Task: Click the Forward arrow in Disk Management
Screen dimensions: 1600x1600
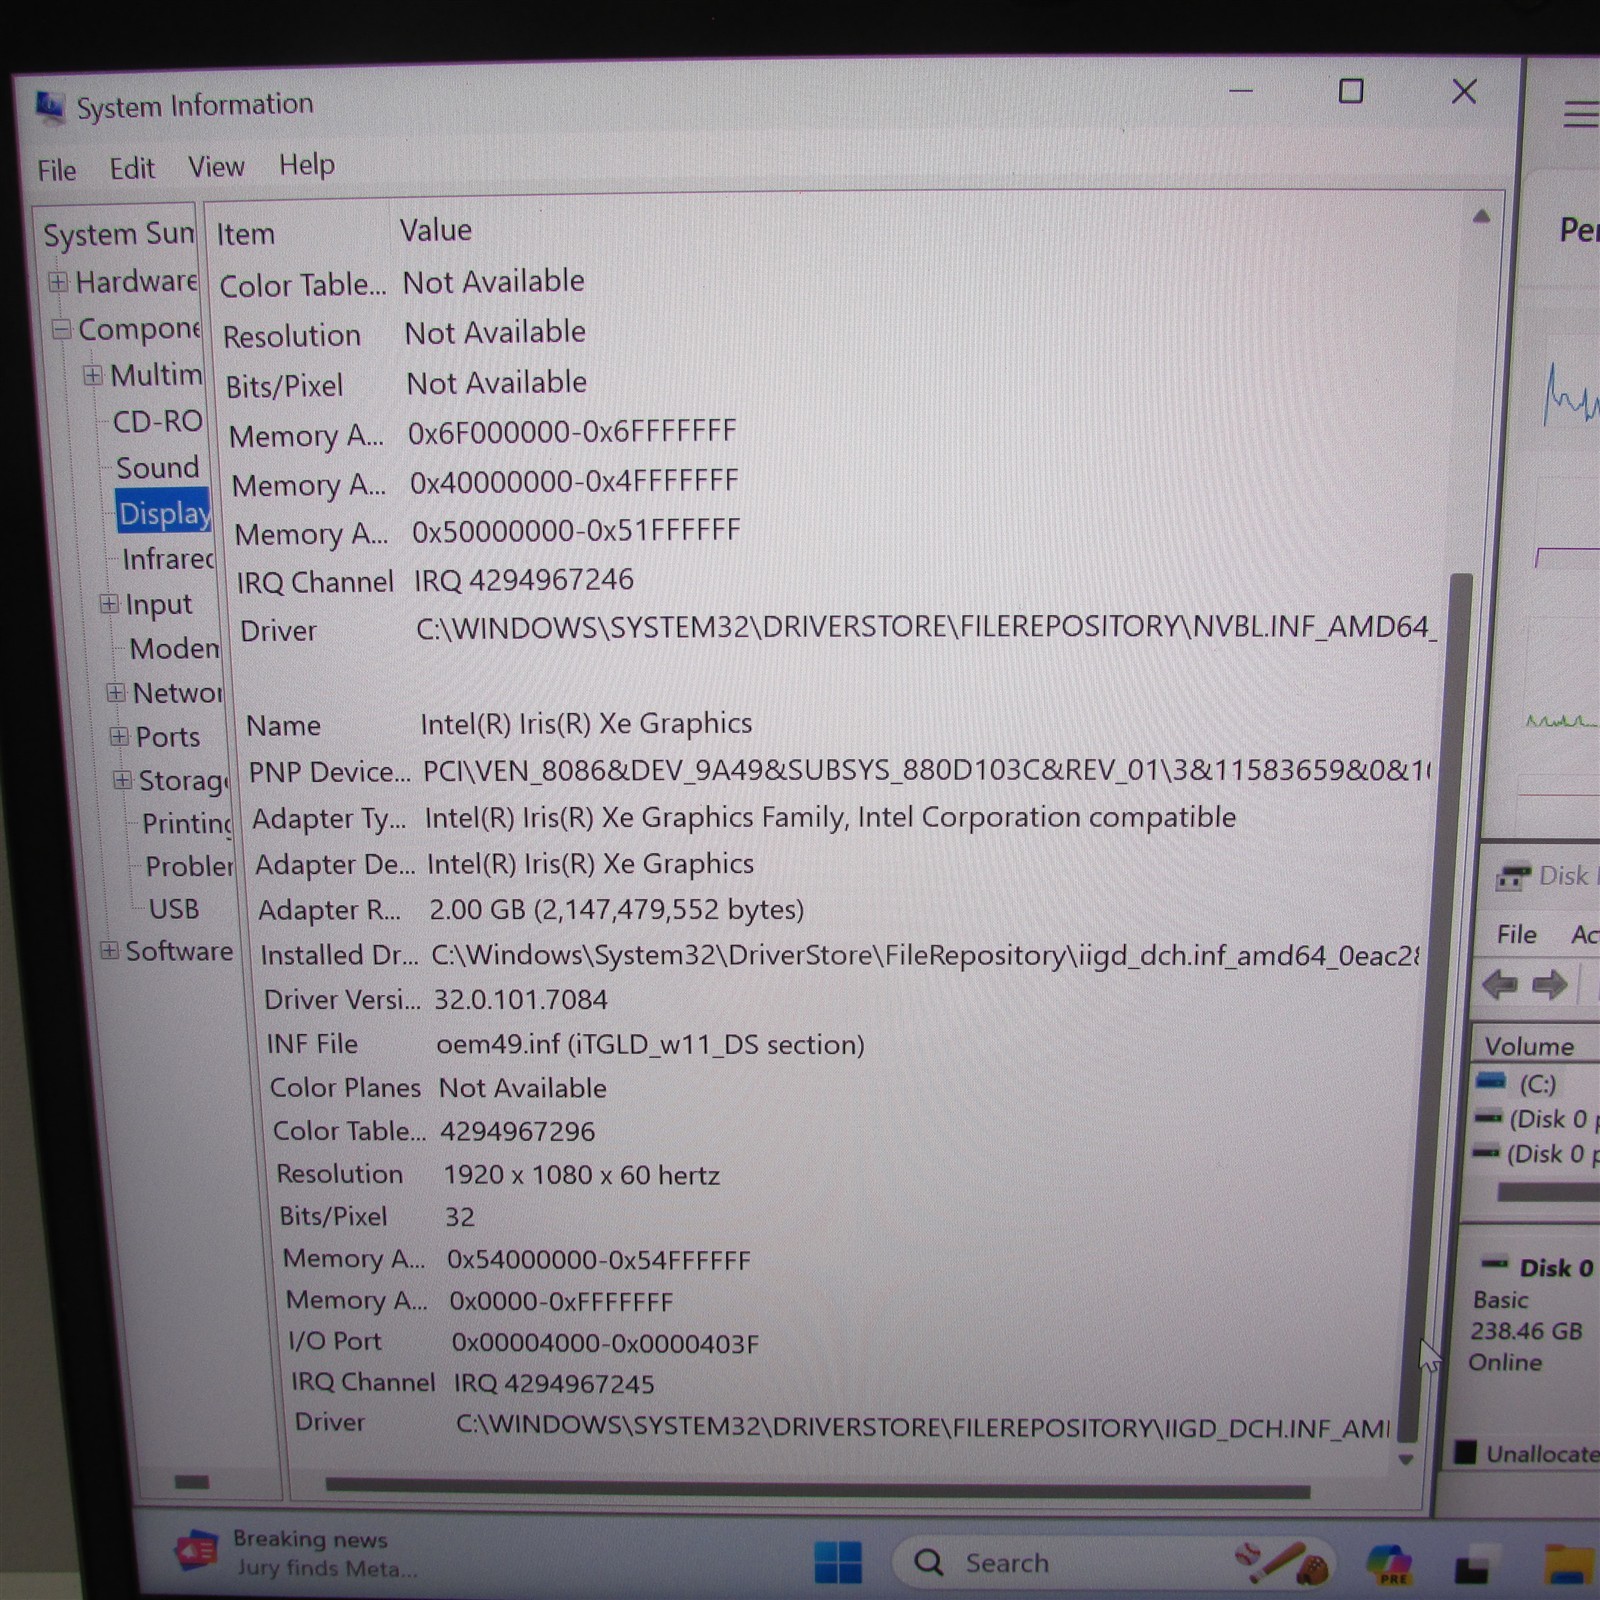Action: click(x=1550, y=985)
